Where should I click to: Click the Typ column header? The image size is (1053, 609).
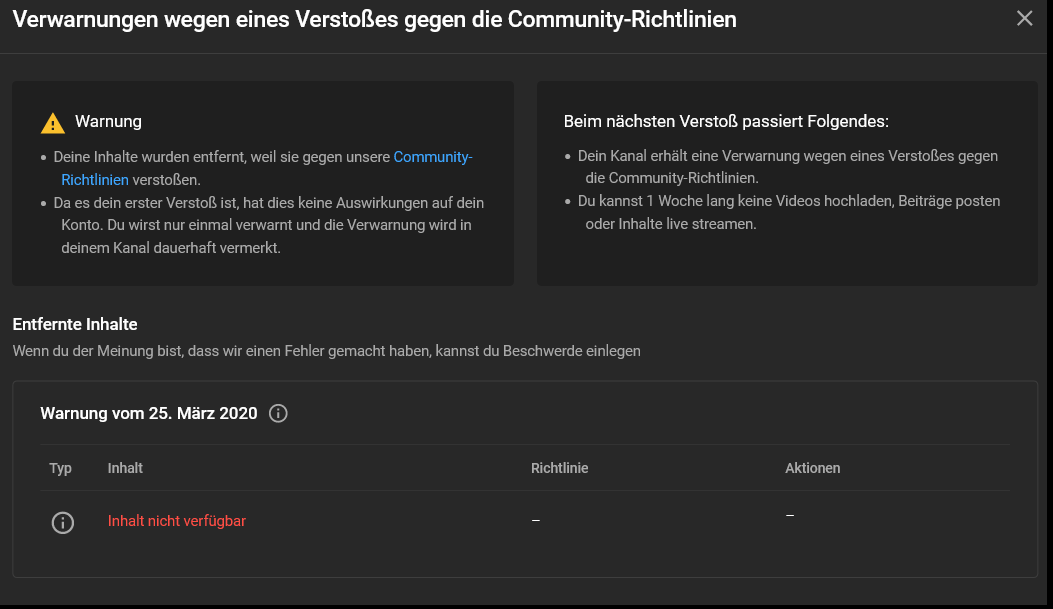(61, 468)
